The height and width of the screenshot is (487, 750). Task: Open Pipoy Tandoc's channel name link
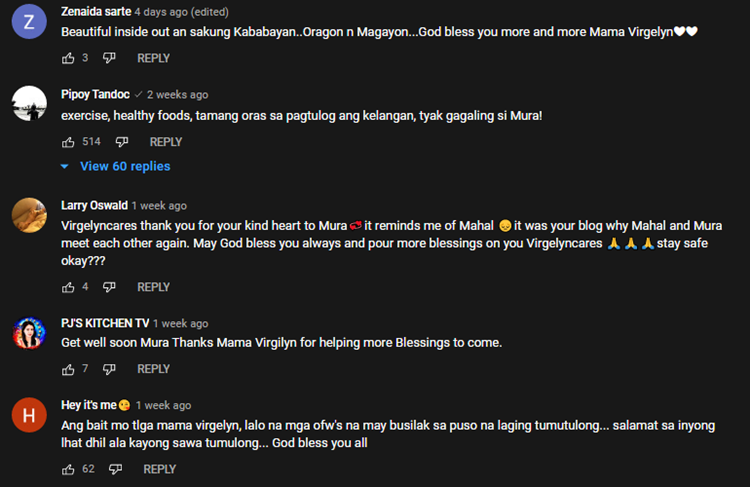95,94
